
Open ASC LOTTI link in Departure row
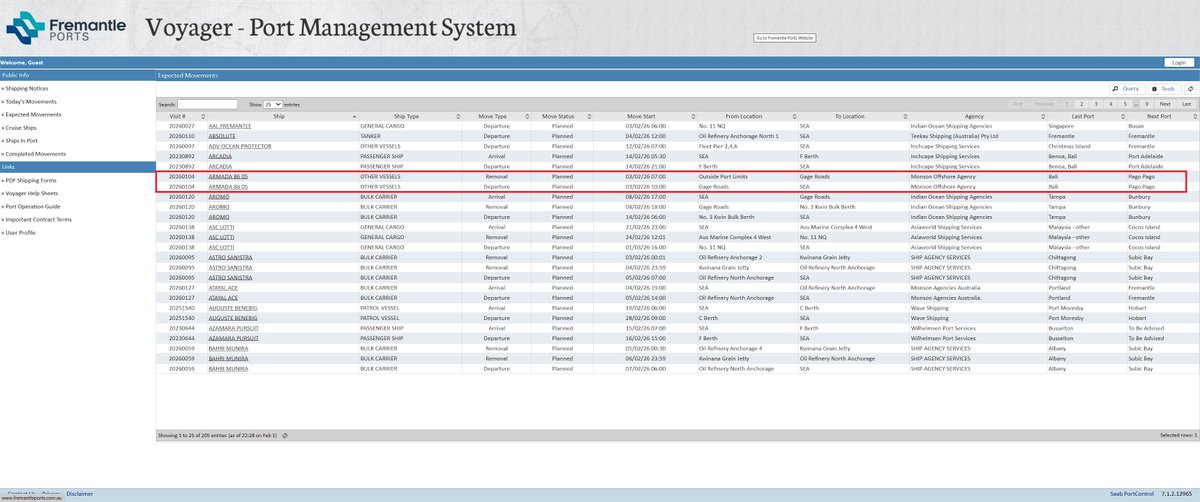(x=221, y=246)
